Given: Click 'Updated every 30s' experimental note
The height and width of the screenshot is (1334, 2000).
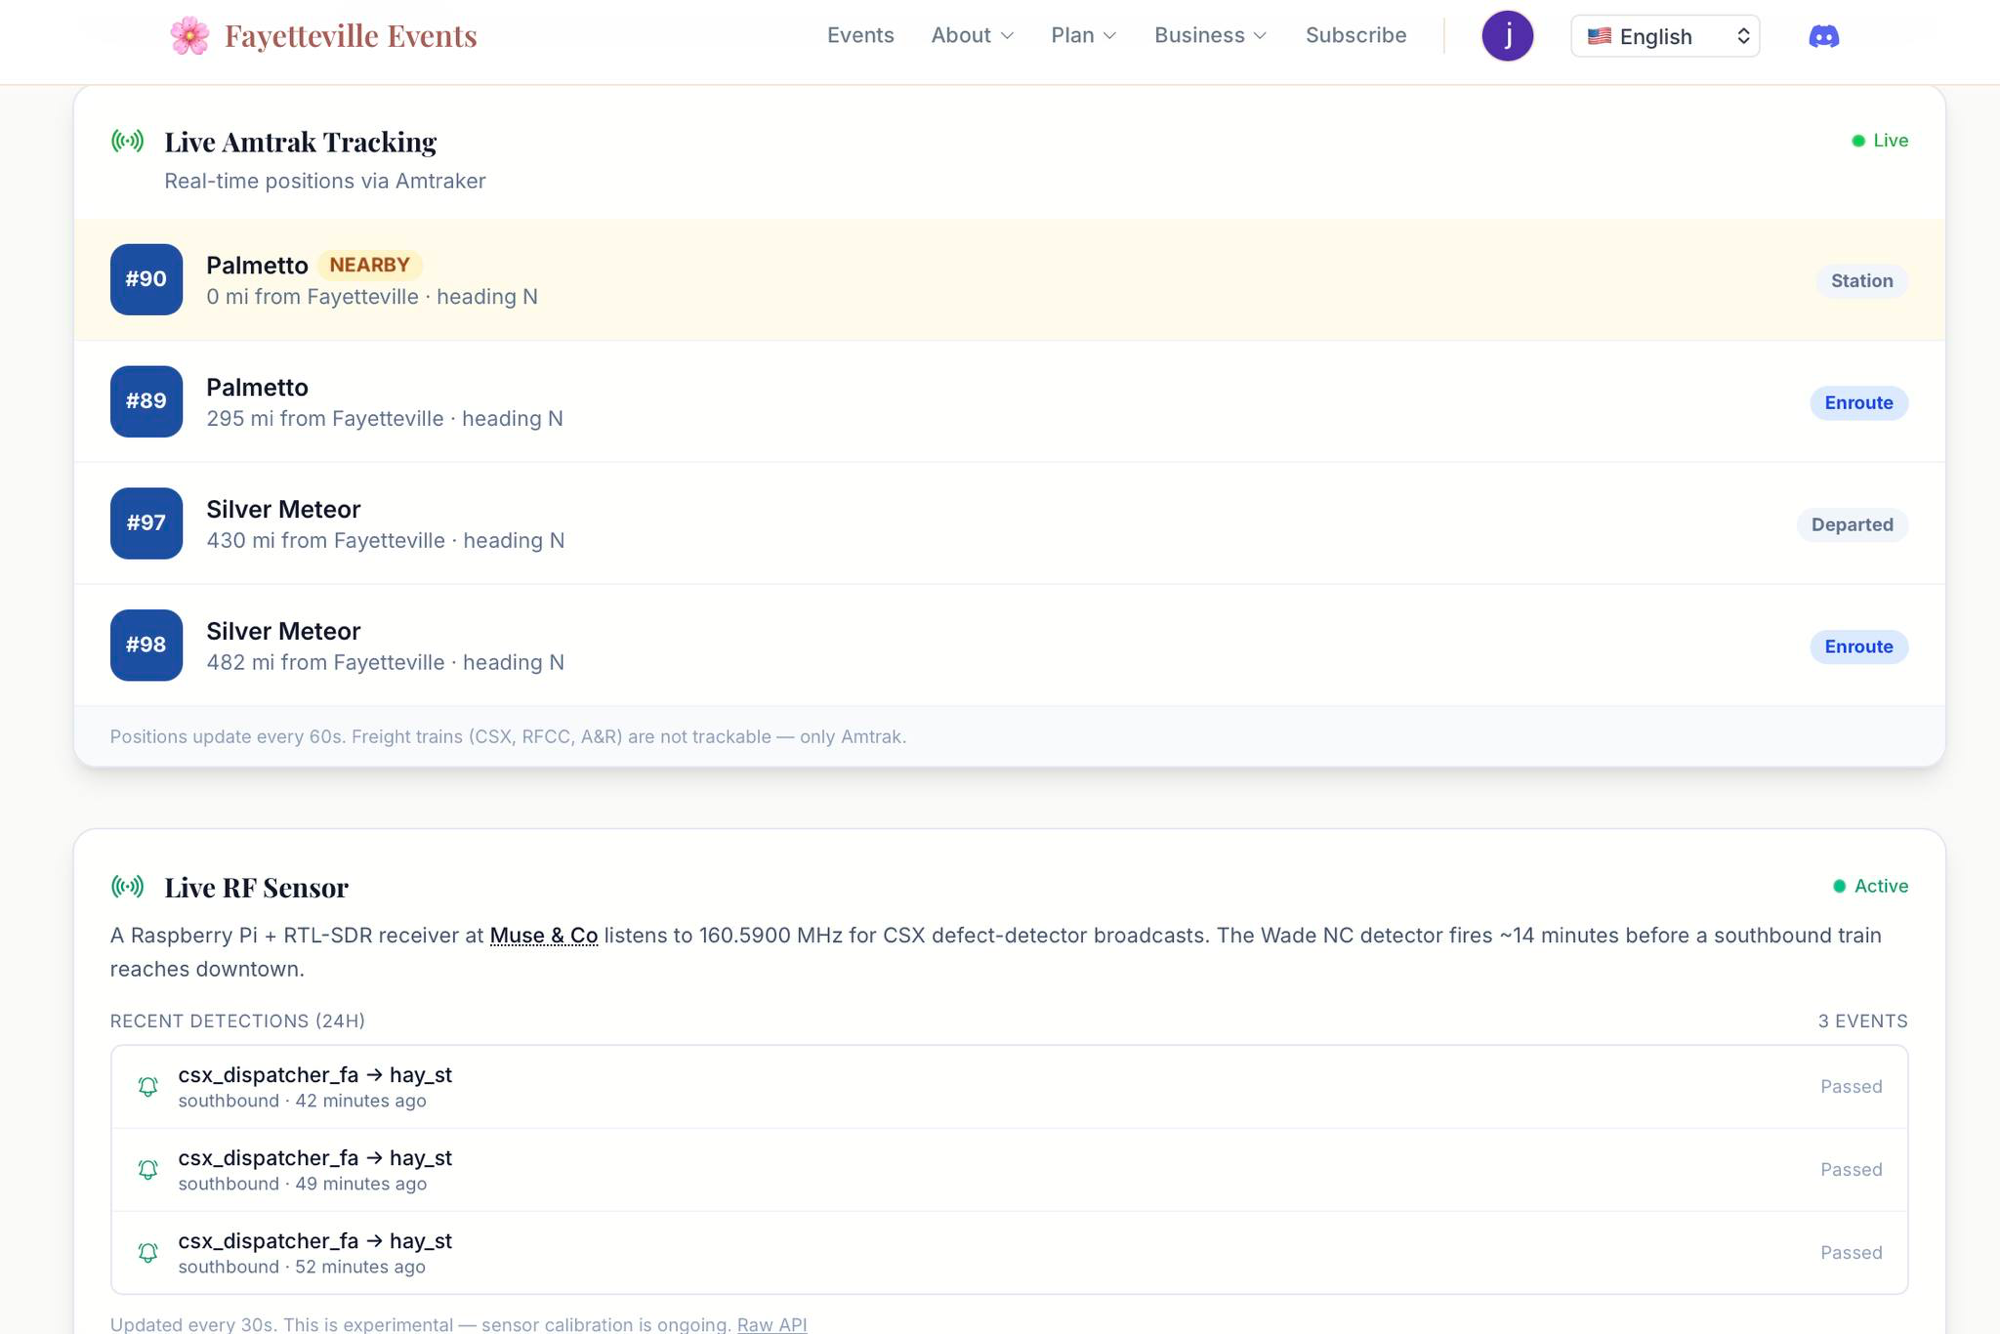Looking at the screenshot, I should click(x=420, y=1324).
